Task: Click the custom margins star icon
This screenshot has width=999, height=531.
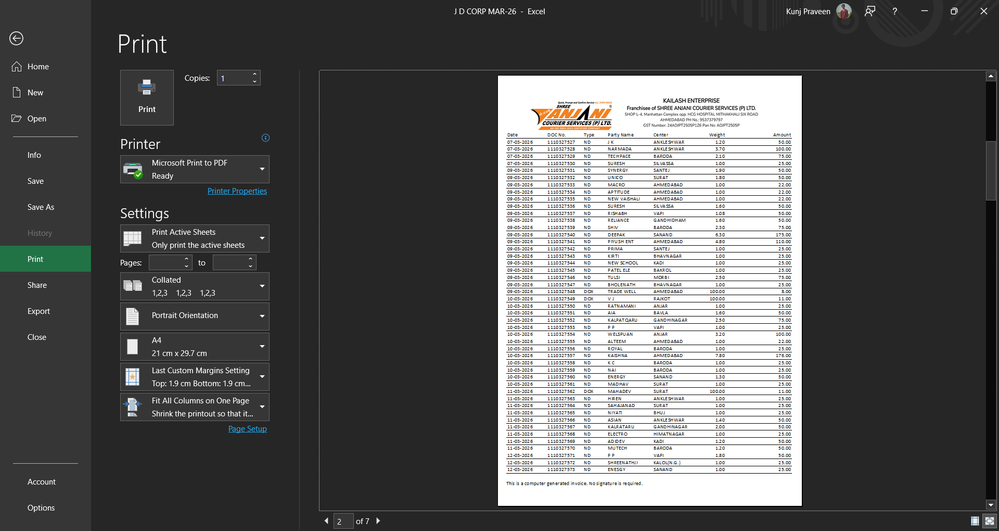Action: tap(132, 377)
